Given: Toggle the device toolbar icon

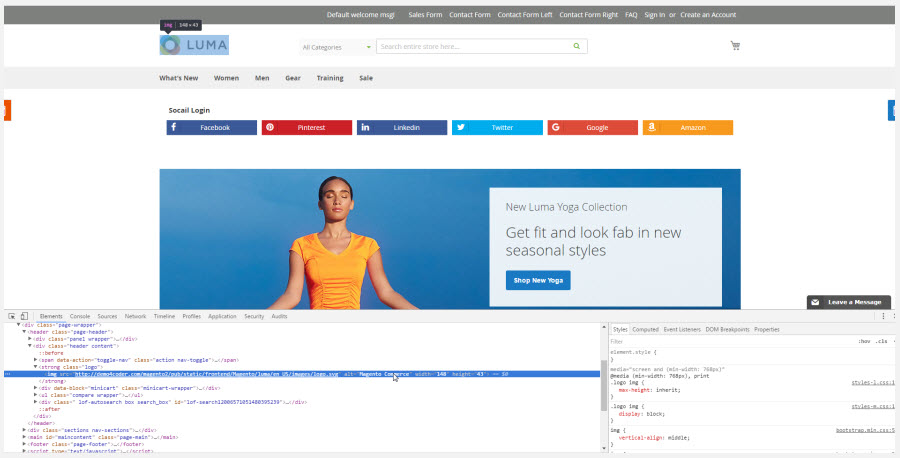Looking at the screenshot, I should pos(24,316).
